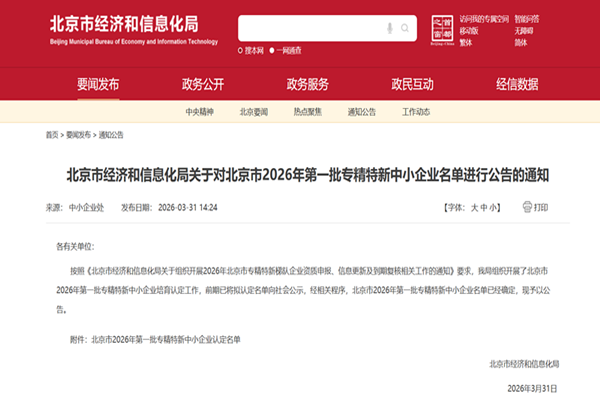Open the 智能问答 link
600x400 pixels.
[527, 19]
